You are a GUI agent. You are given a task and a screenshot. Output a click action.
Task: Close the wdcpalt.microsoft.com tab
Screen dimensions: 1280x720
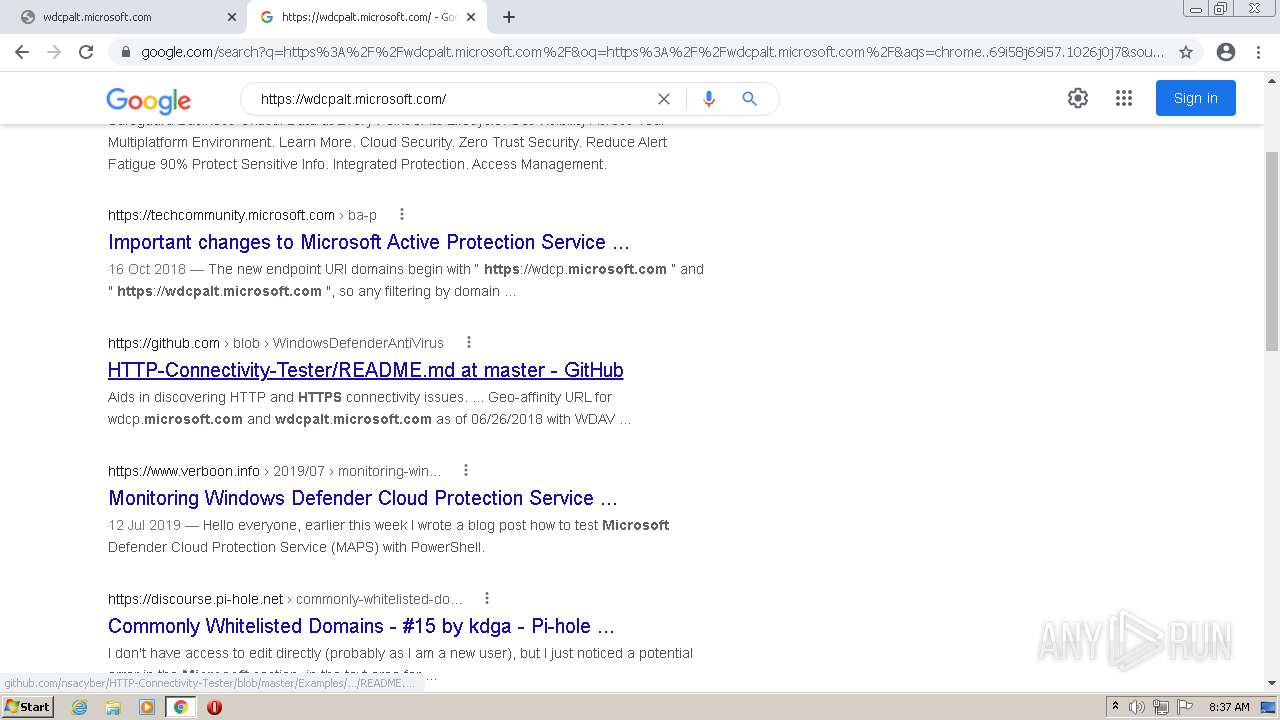231,17
